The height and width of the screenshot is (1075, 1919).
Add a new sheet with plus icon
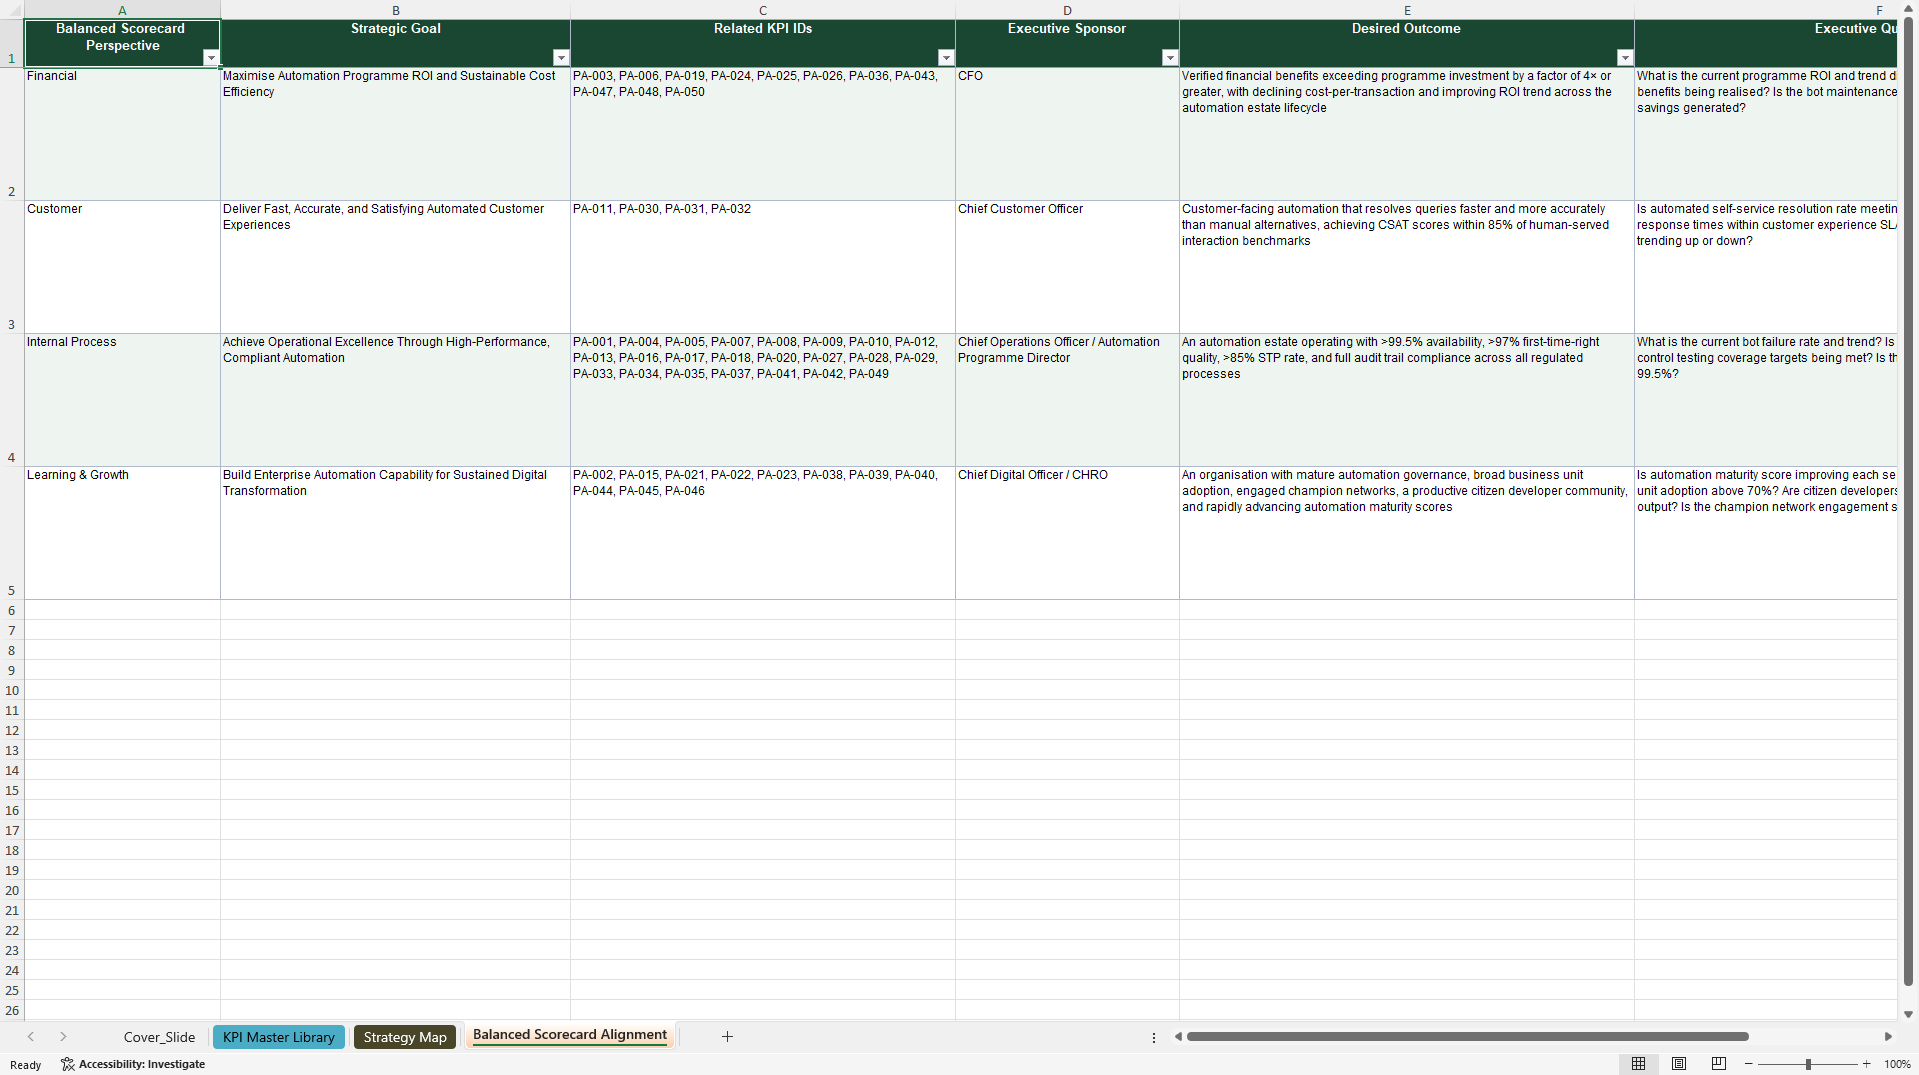click(x=727, y=1037)
